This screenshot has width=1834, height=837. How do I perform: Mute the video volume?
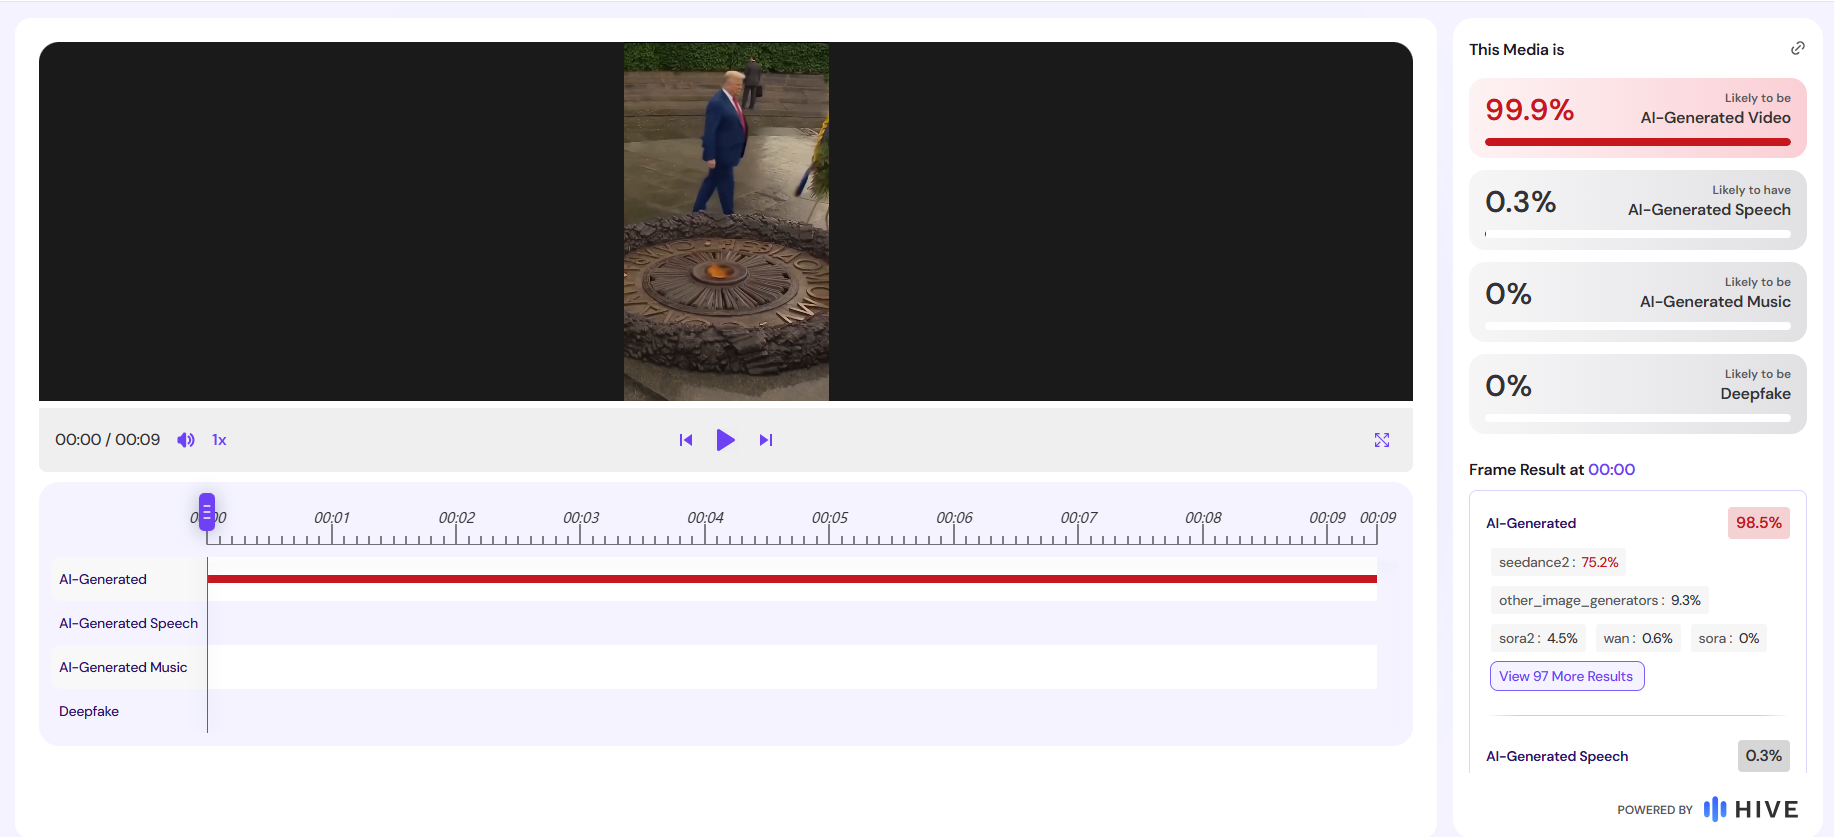(186, 440)
